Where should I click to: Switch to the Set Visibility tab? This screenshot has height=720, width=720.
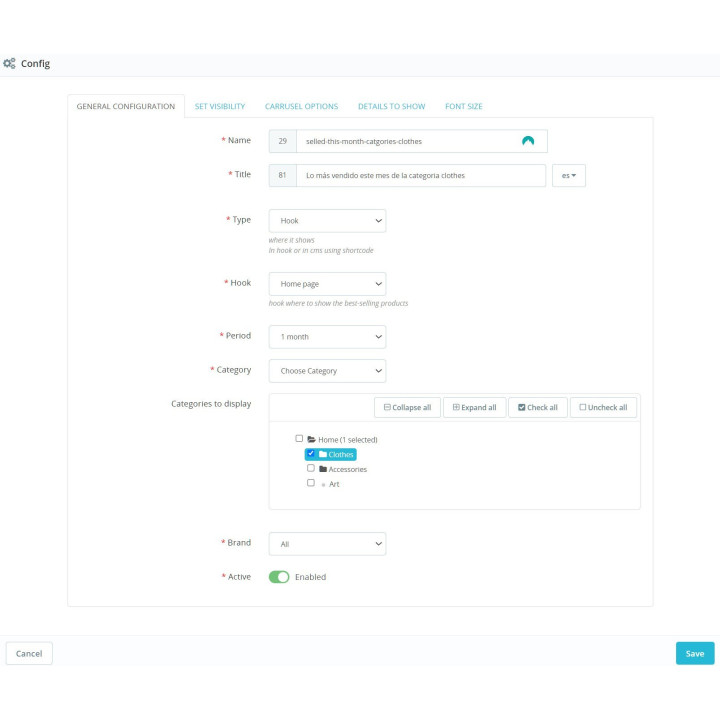pyautogui.click(x=219, y=106)
